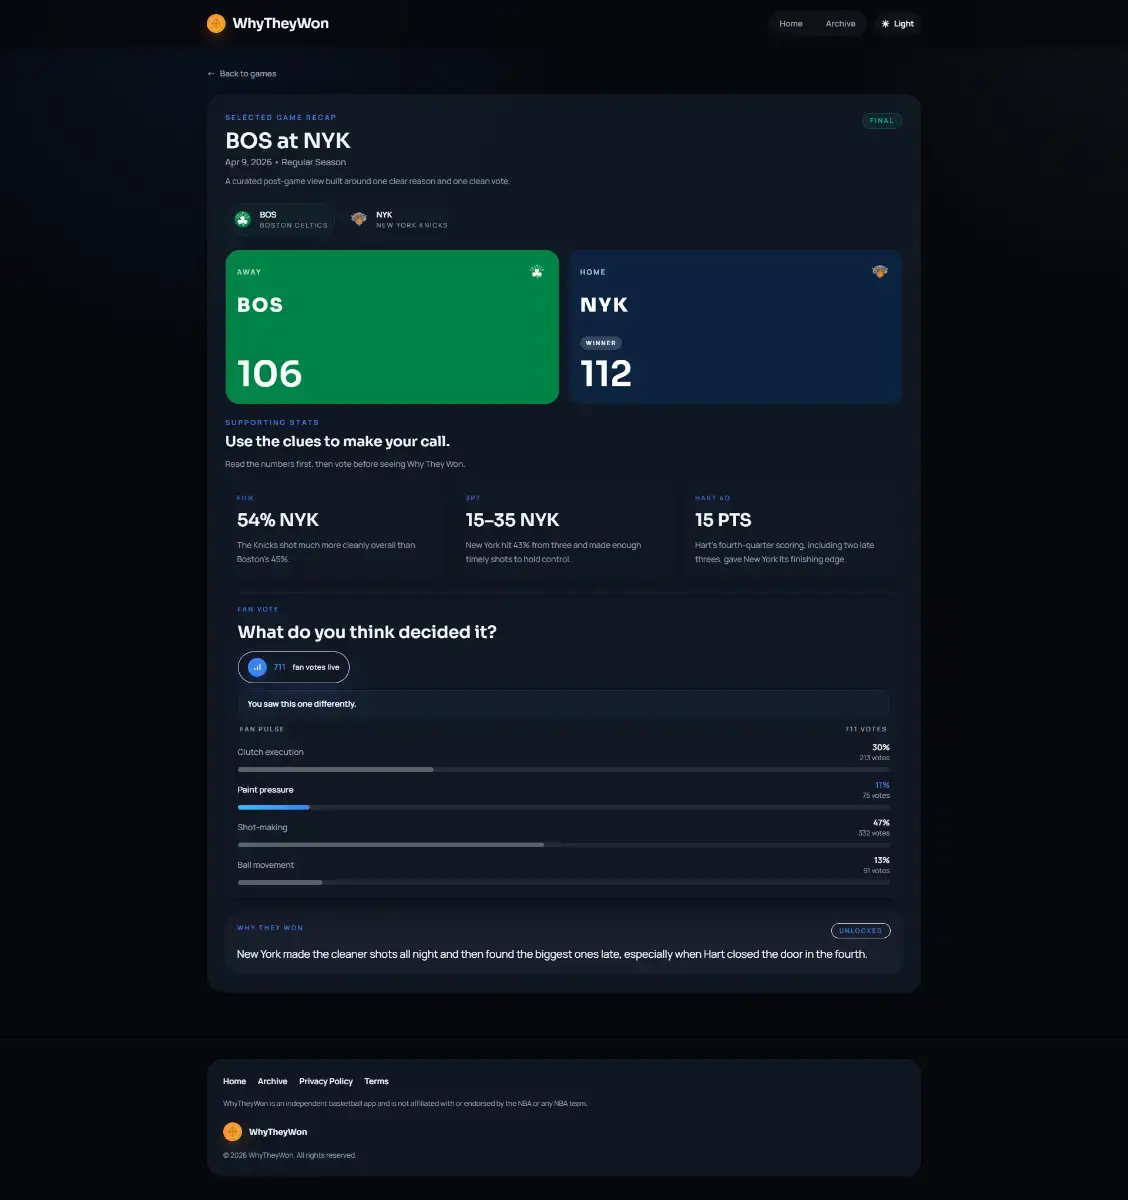Click the blue chart icon beside fan votes live

[x=257, y=667]
